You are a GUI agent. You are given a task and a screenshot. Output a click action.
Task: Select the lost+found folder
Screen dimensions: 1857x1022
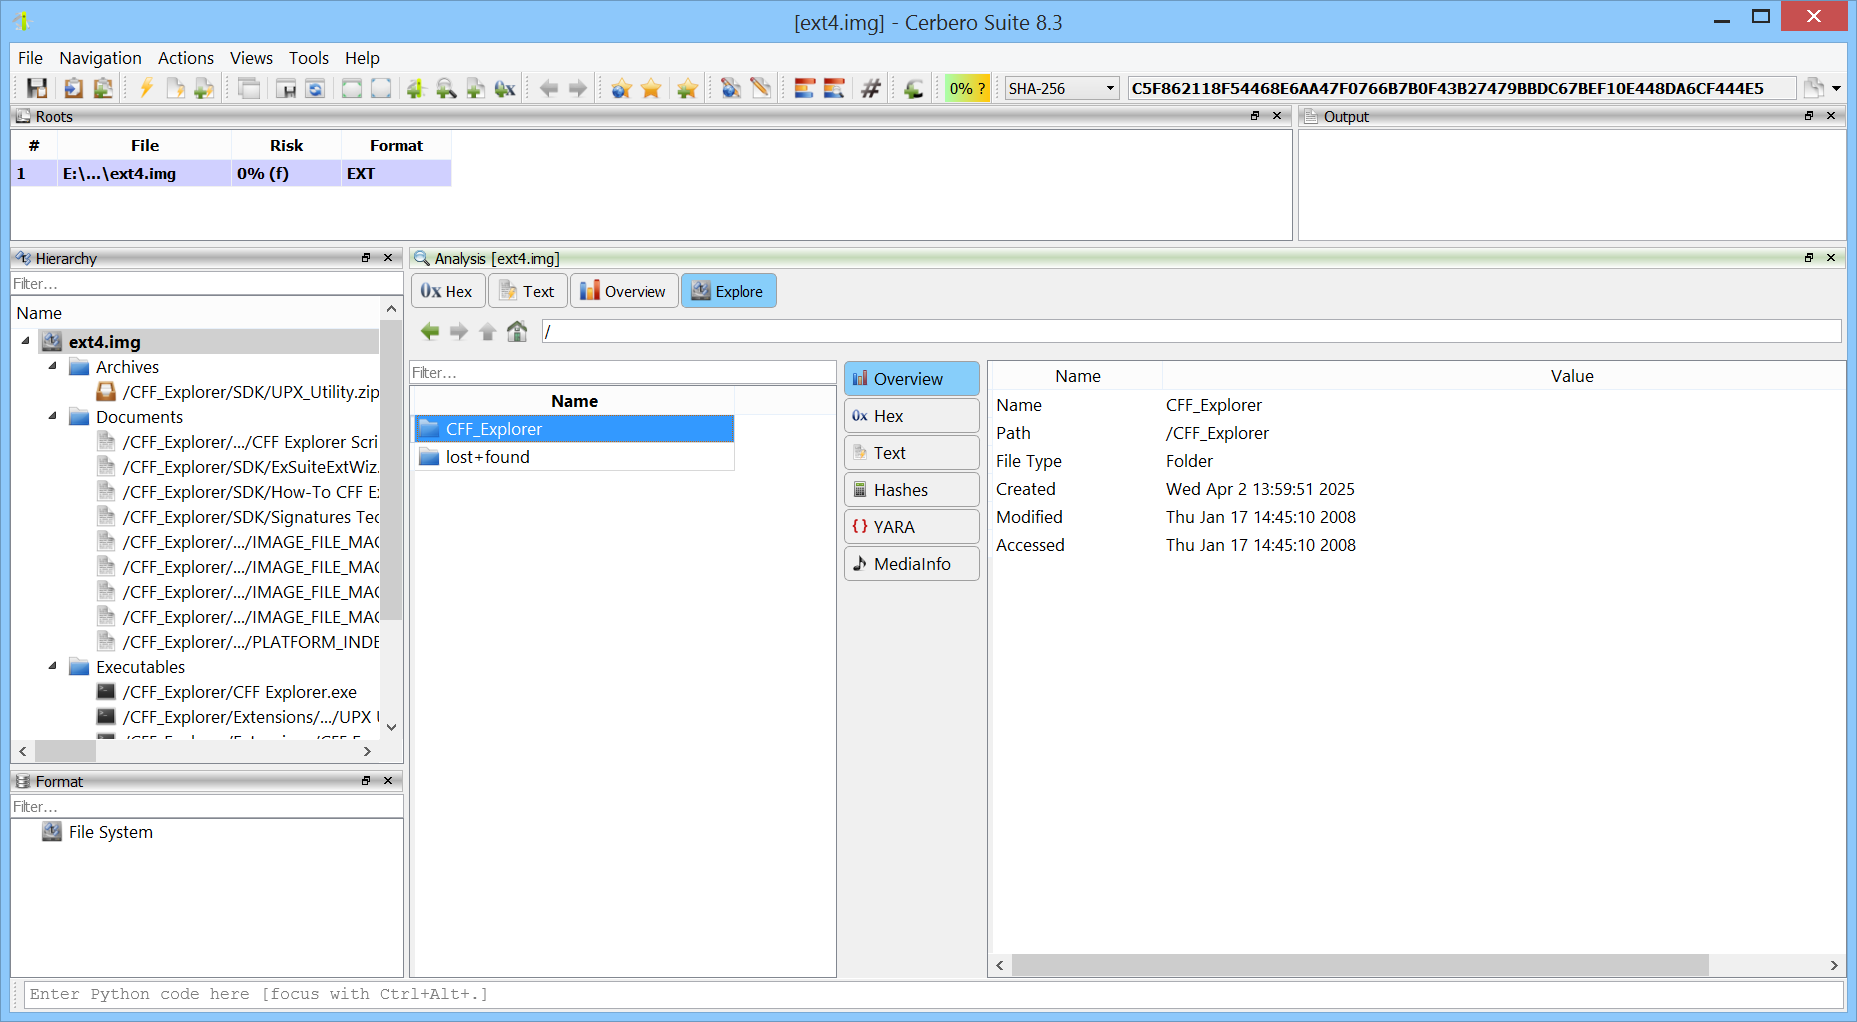[574, 457]
